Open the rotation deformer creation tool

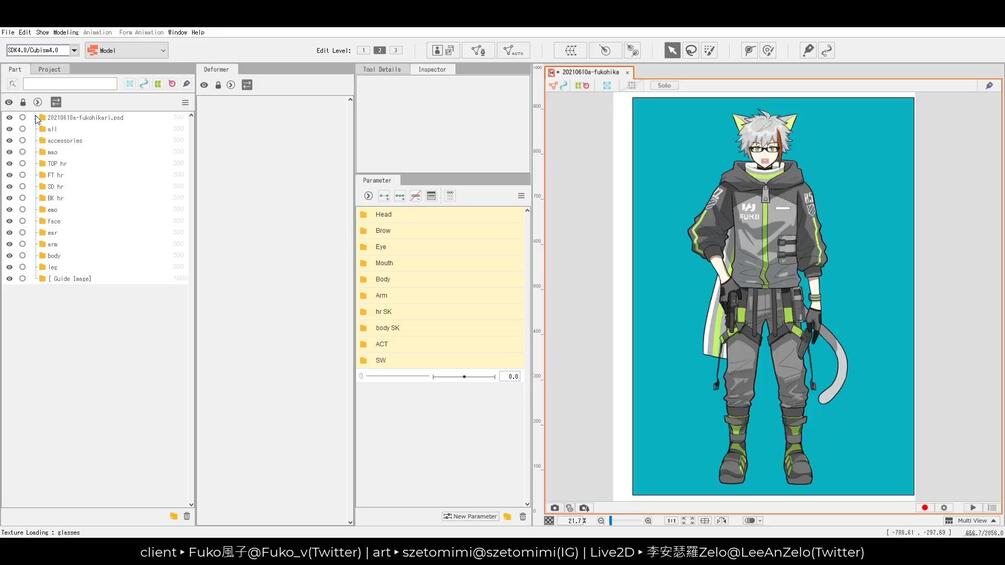tap(604, 50)
